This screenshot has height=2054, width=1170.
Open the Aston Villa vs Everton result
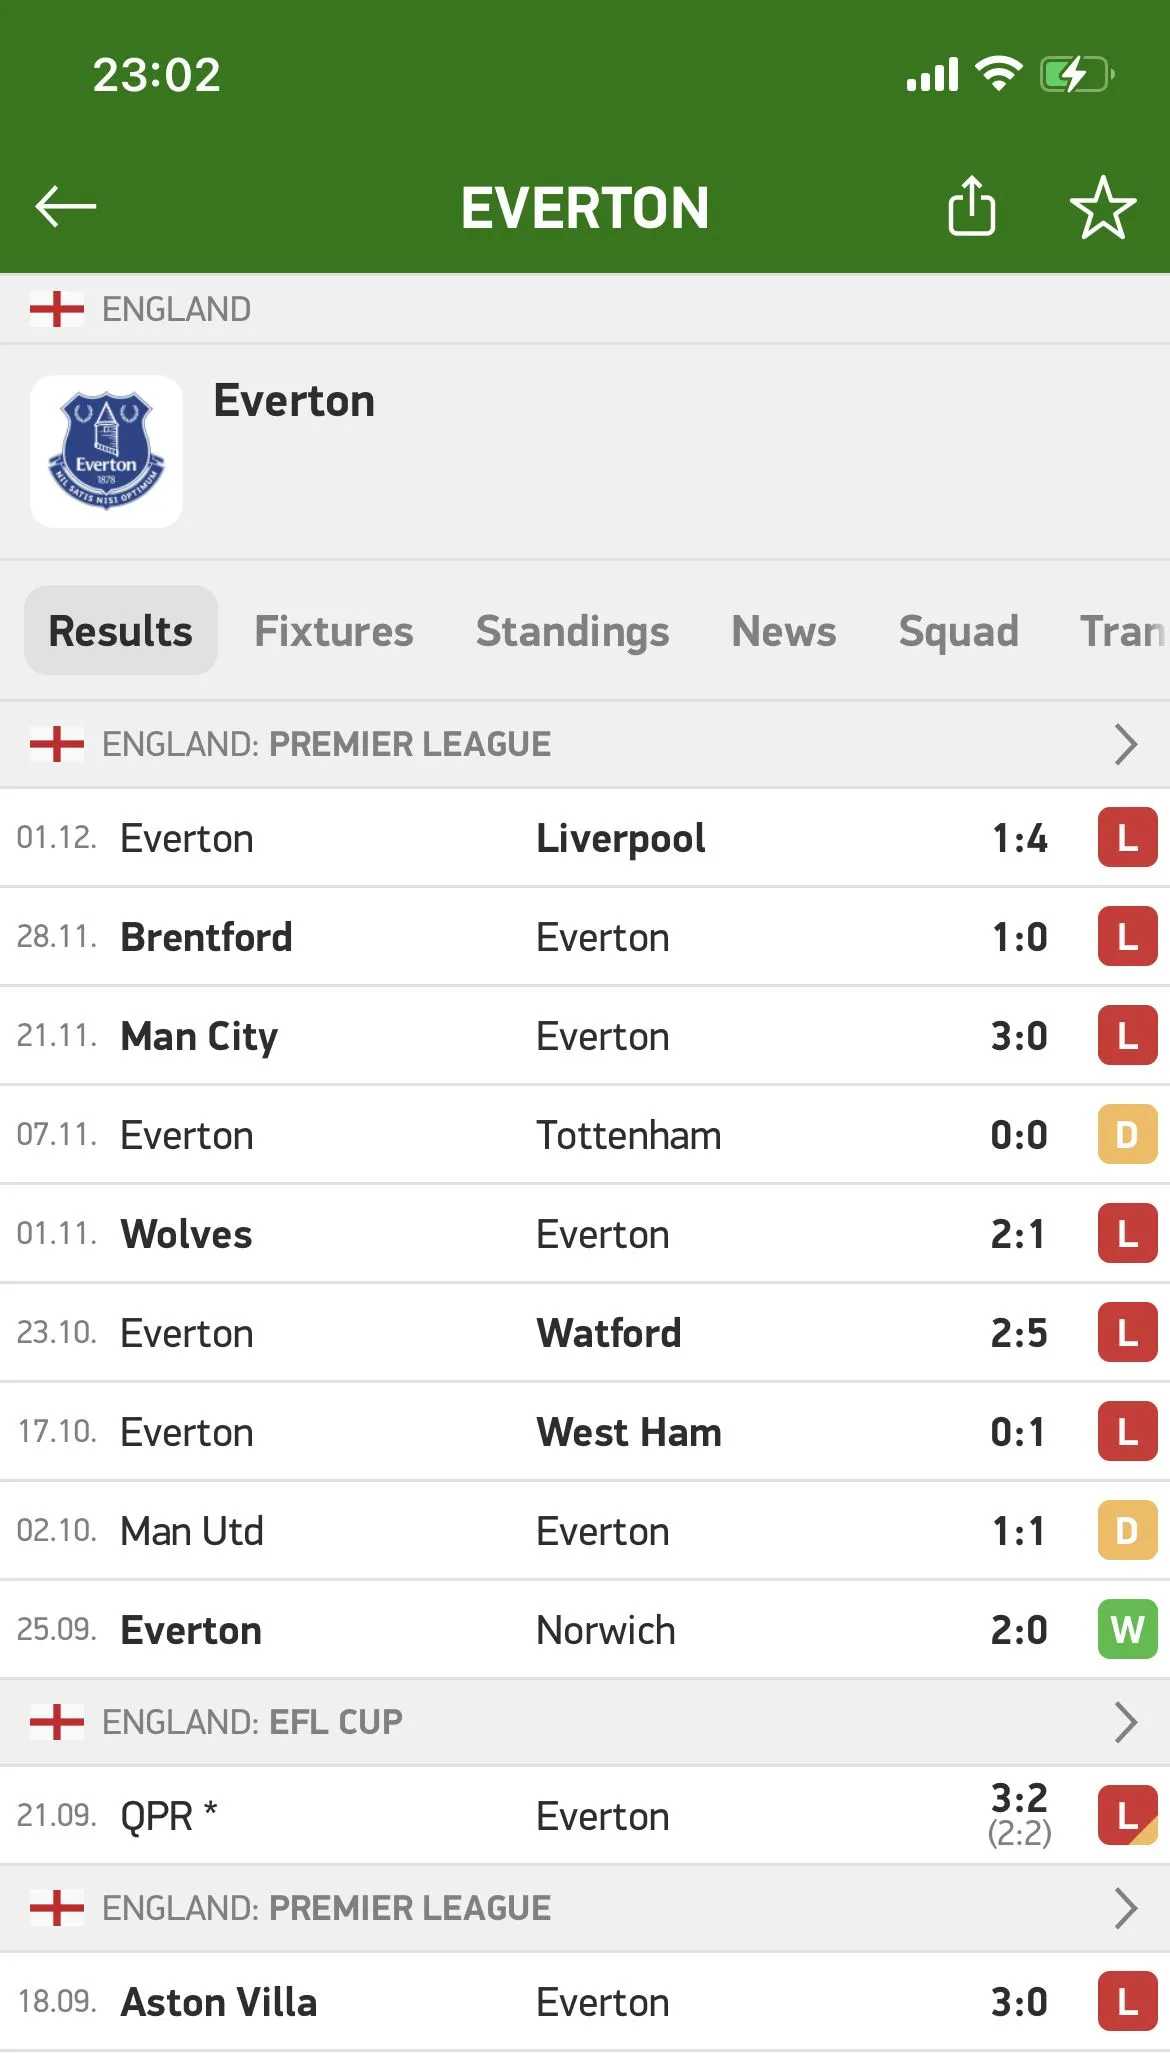point(585,2002)
